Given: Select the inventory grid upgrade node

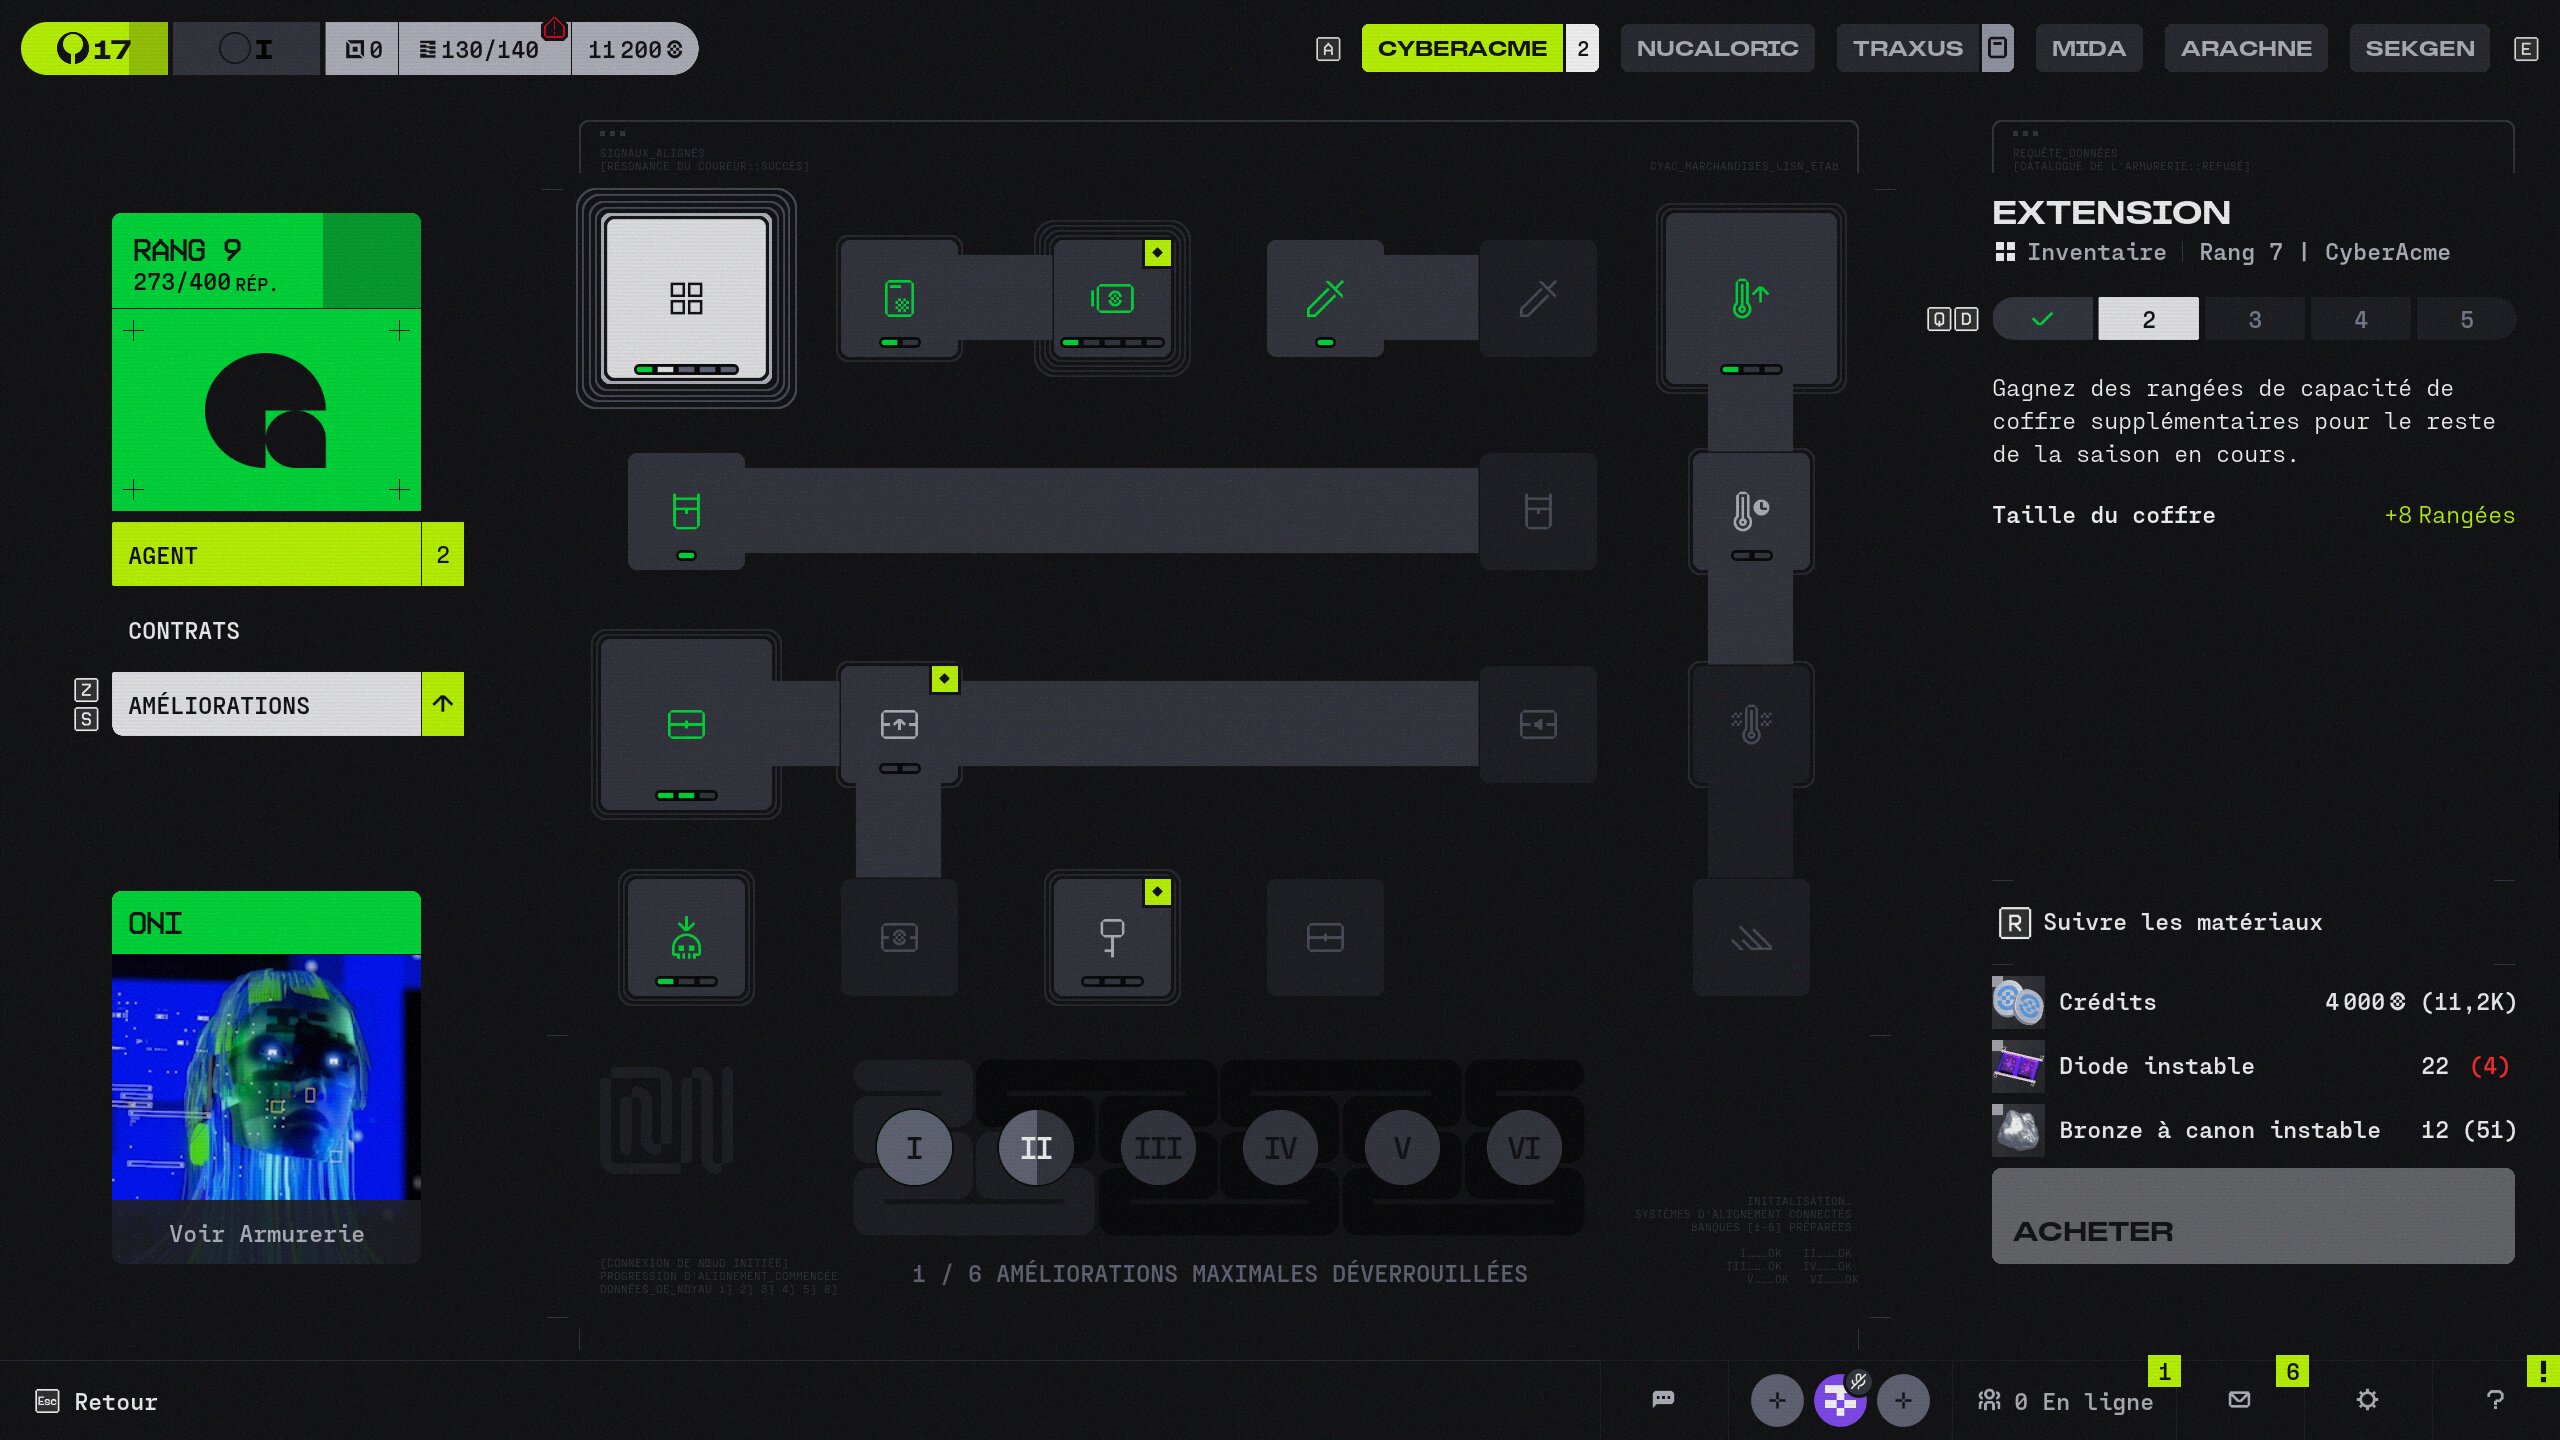Looking at the screenshot, I should (x=686, y=298).
